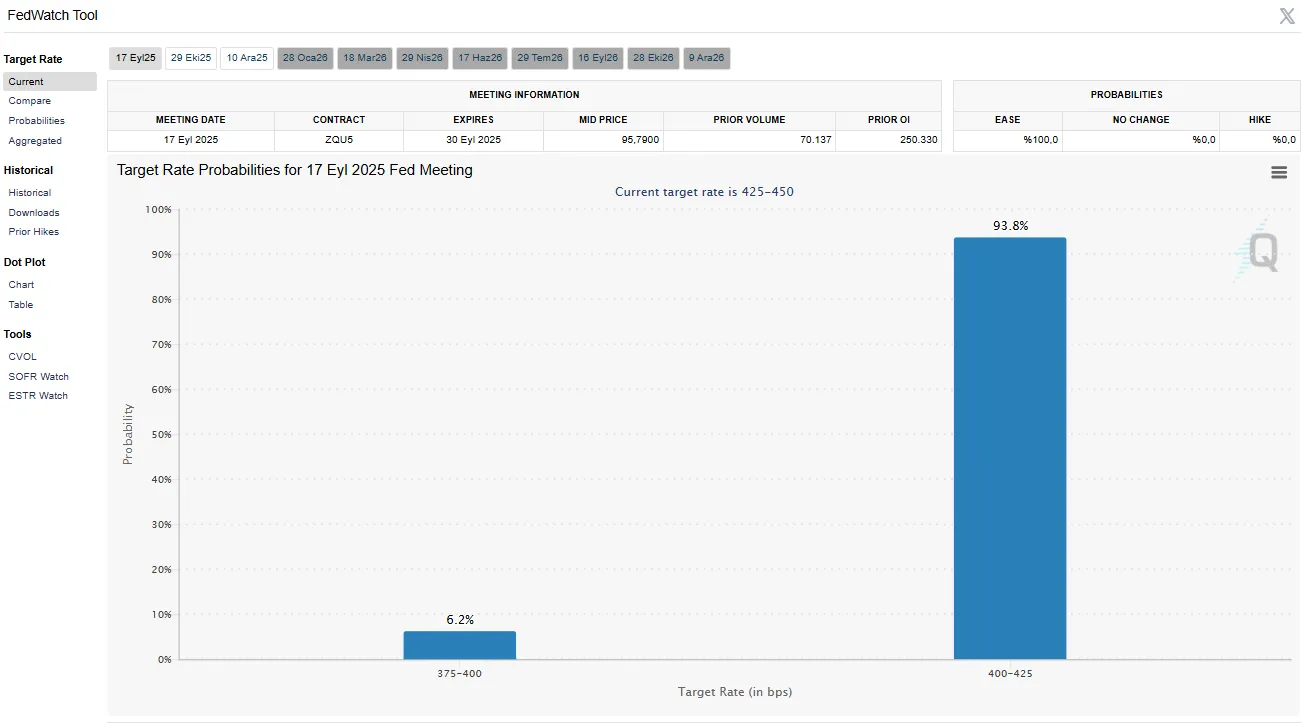Open Probabilities in the sidebar
The width and height of the screenshot is (1306, 723).
coord(37,121)
